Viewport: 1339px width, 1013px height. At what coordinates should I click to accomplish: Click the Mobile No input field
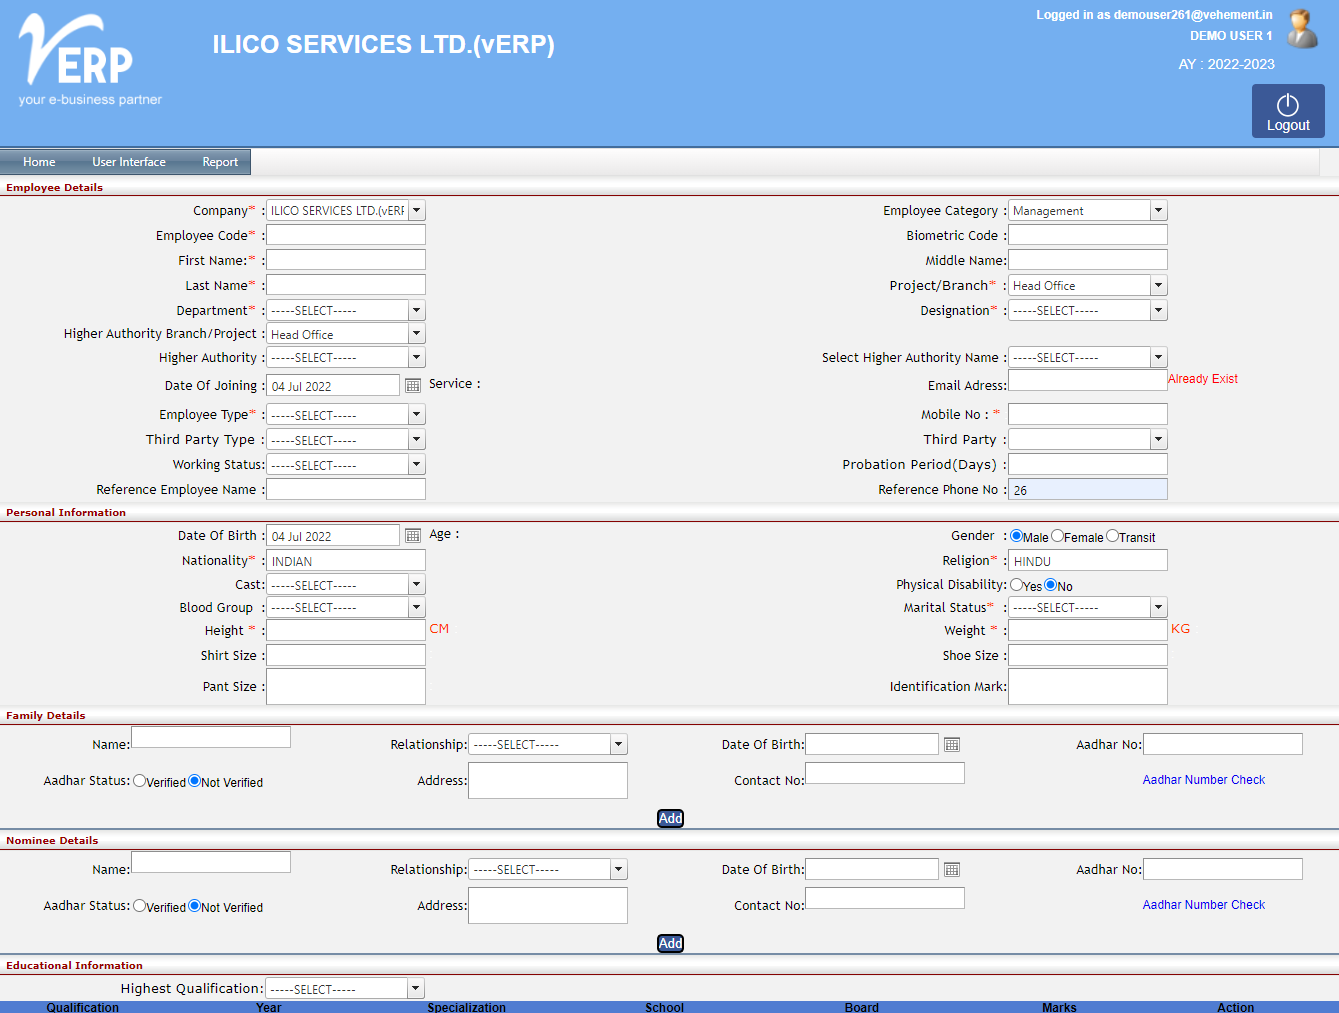click(x=1088, y=414)
